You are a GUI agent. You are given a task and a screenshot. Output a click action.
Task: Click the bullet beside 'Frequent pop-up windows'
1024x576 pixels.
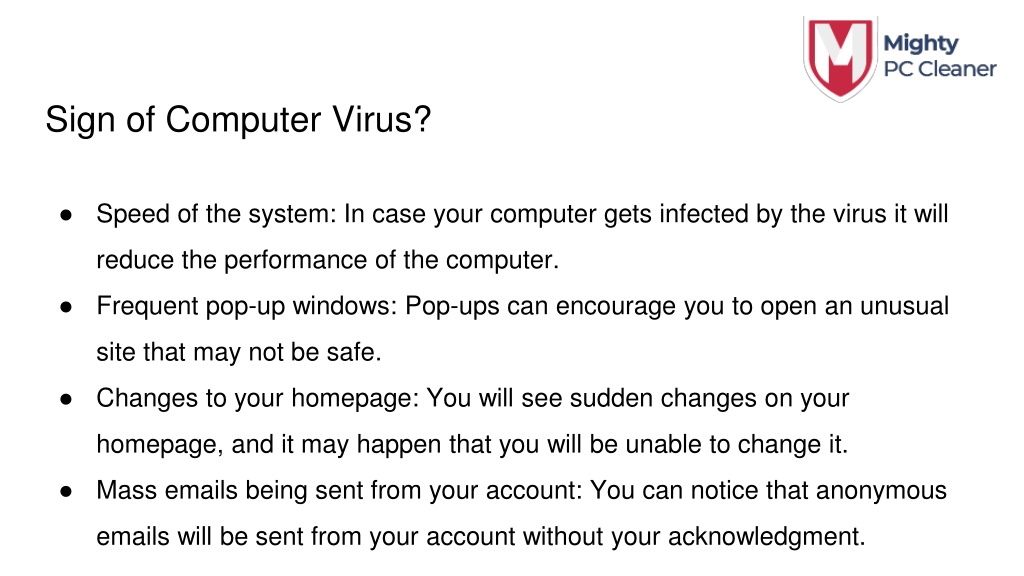[x=66, y=307]
